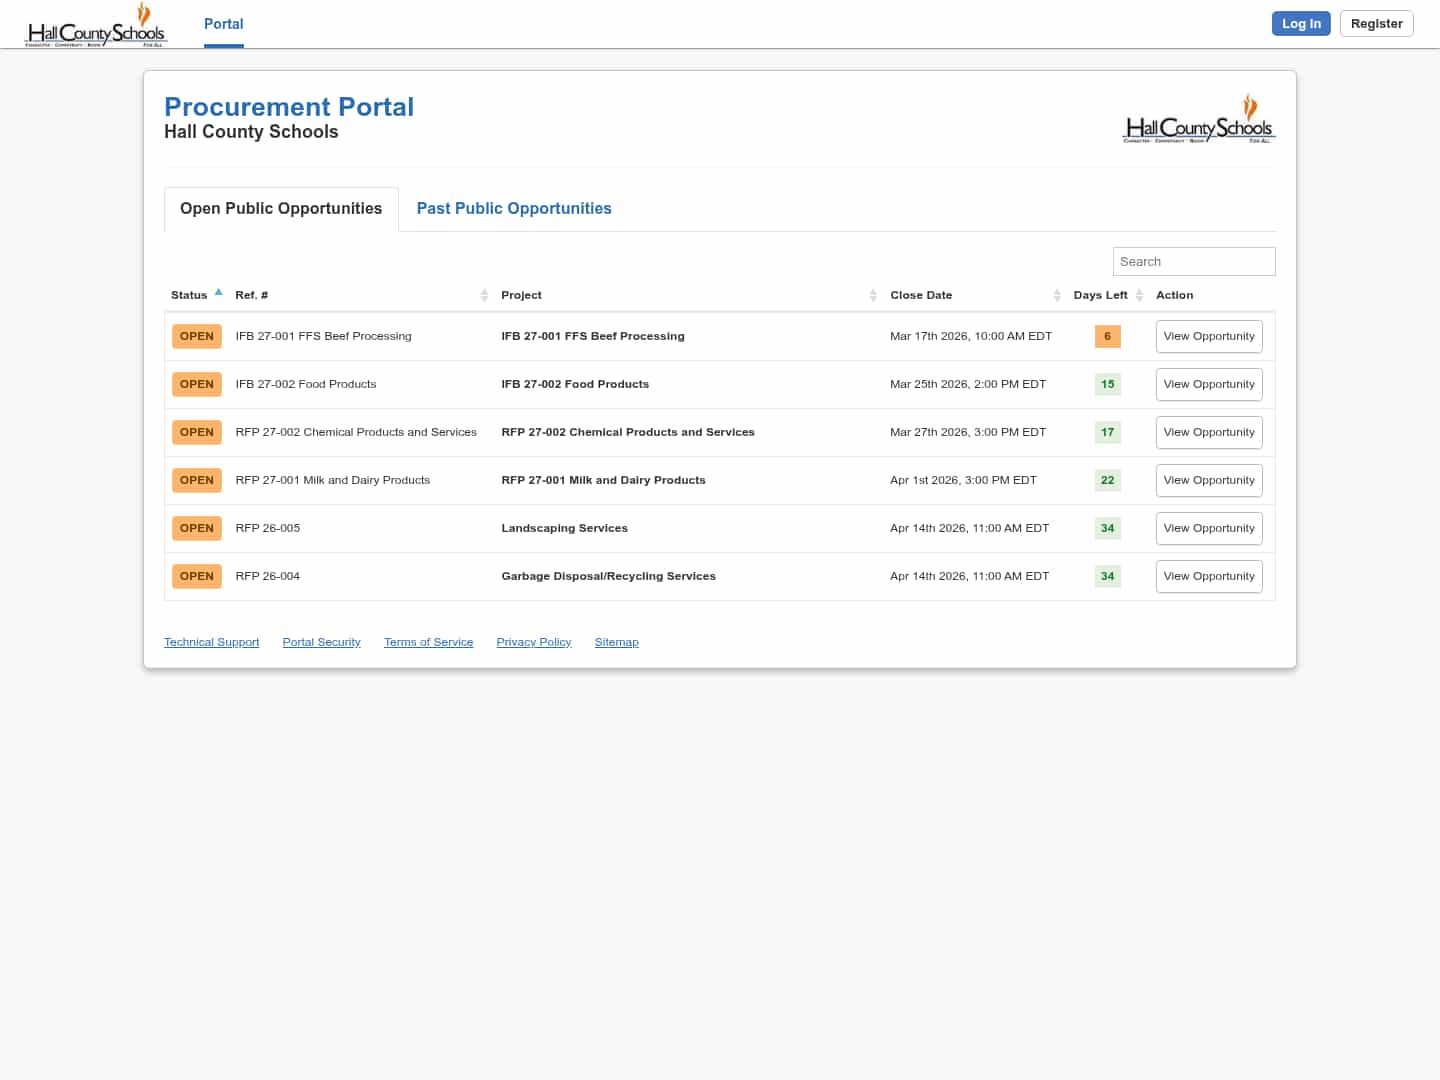Sort by Days Left column arrows
1440x1080 pixels.
click(x=1139, y=295)
